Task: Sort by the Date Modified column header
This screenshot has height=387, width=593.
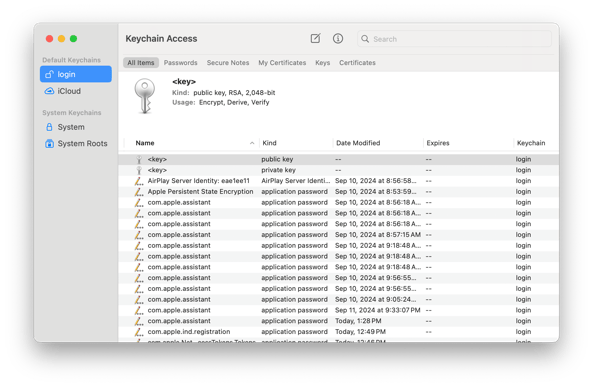Action: 358,143
